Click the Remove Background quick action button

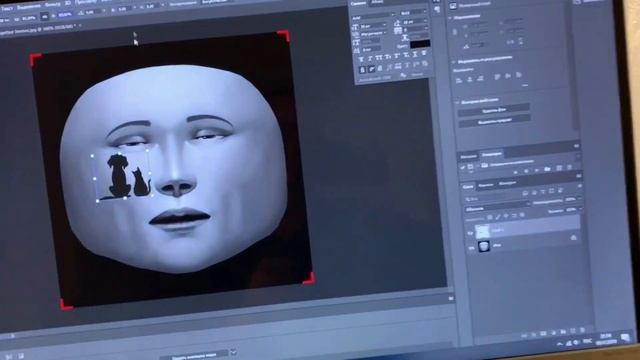click(494, 110)
